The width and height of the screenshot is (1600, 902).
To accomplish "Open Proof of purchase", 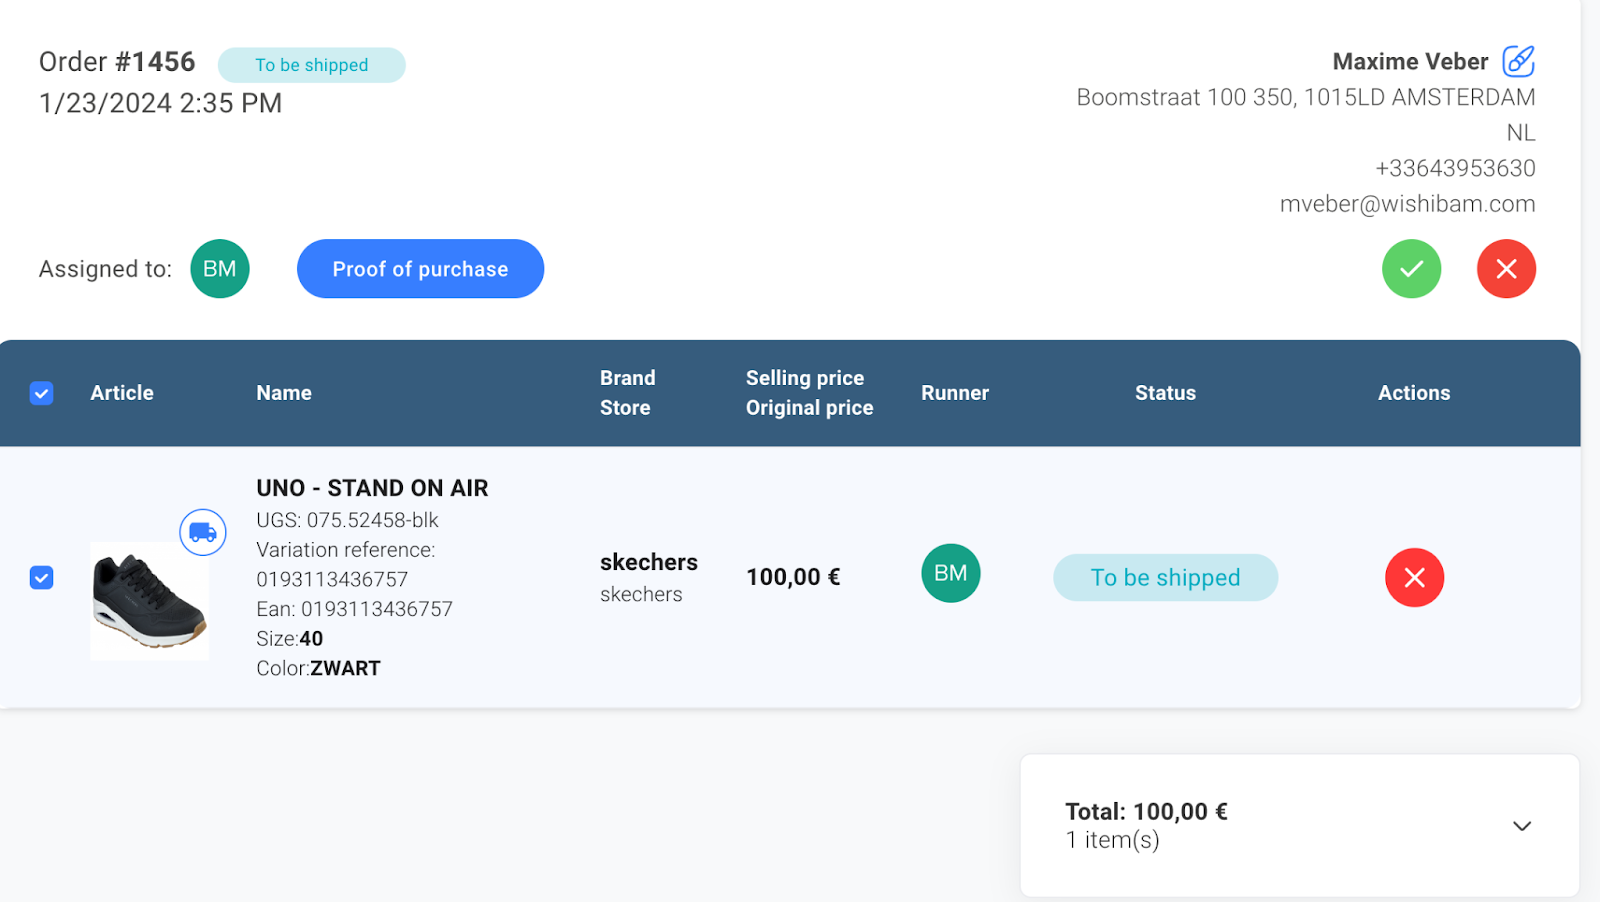I will (x=420, y=269).
